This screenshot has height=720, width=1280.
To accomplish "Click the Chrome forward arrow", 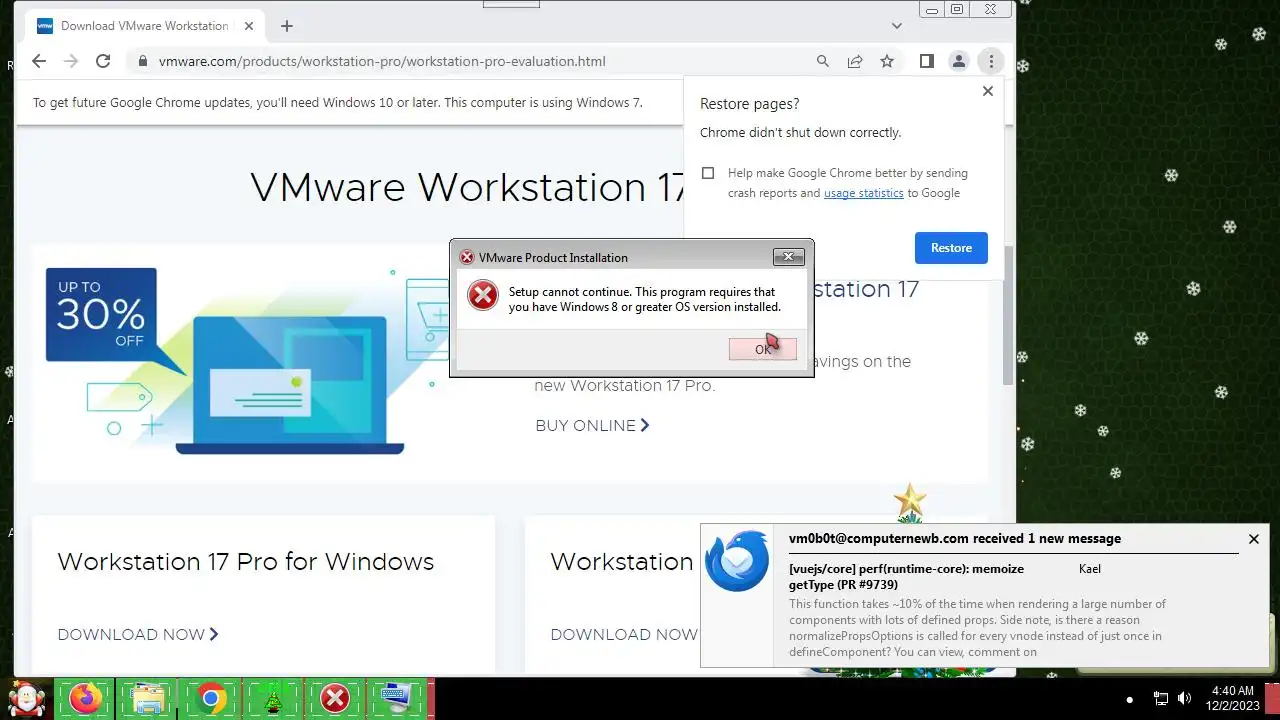I will [x=71, y=61].
